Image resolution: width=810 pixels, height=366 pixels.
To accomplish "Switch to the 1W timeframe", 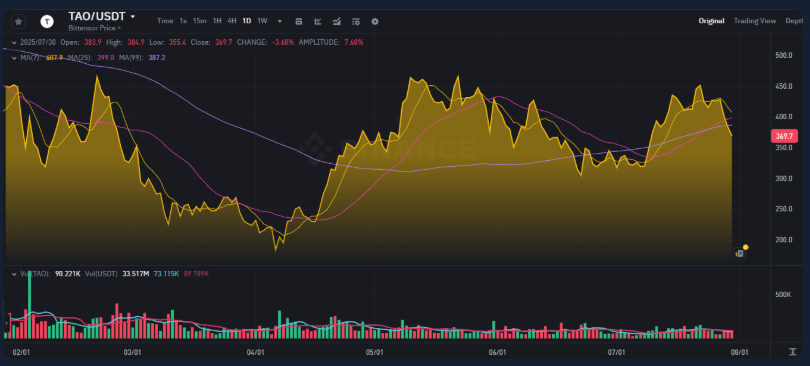I will (x=262, y=21).
